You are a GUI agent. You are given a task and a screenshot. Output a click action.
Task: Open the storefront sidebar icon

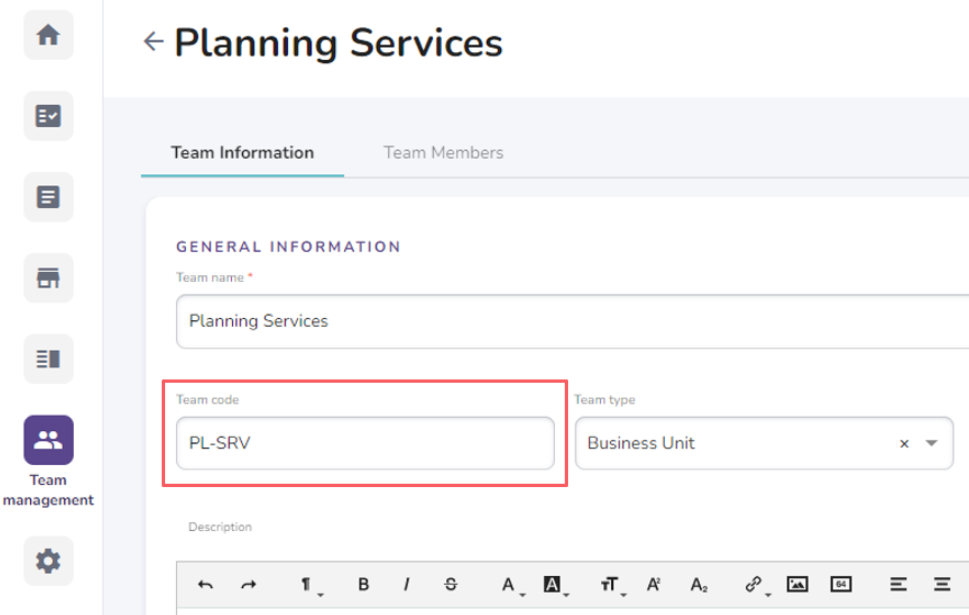tap(48, 278)
